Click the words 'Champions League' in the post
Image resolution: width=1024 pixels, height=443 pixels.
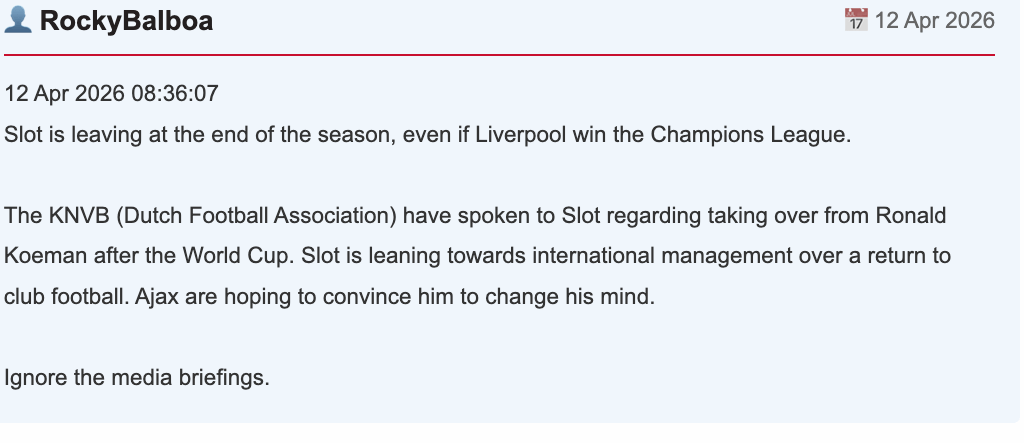750,135
